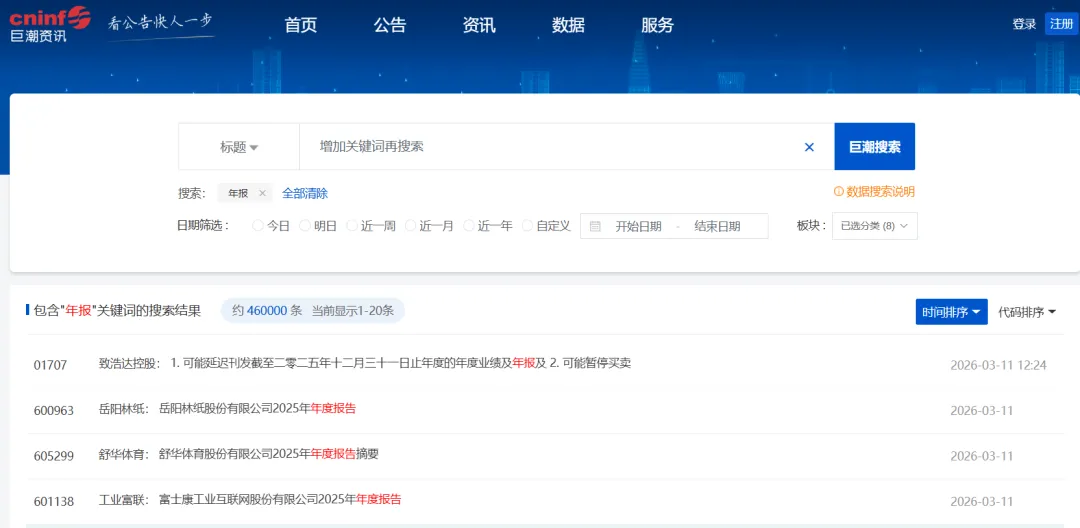Open the 代码排序 sort dropdown
1080x528 pixels.
(x=1027, y=312)
